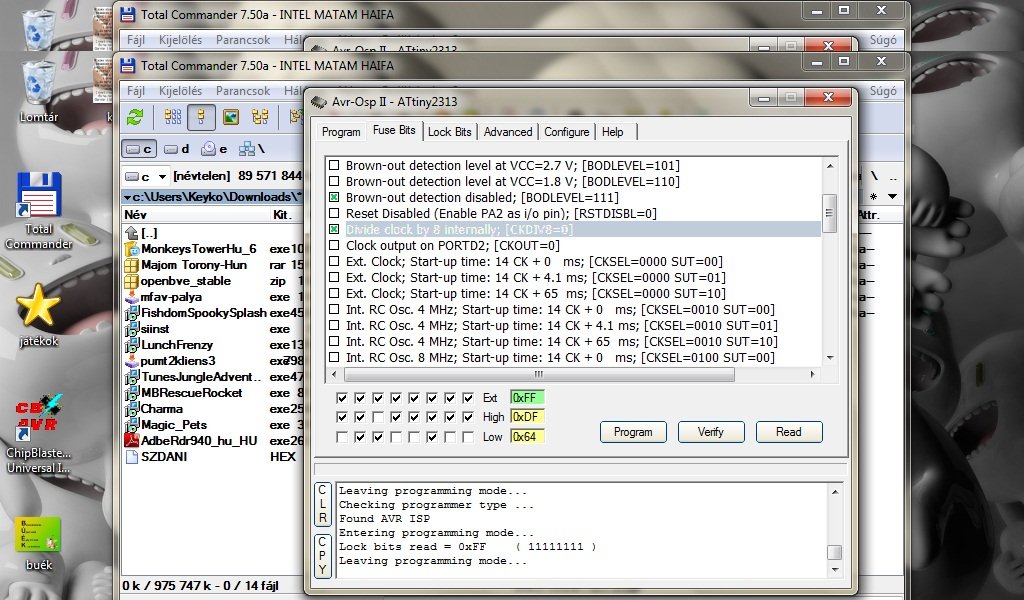Image resolution: width=1024 pixels, height=600 pixels.
Task: Click log output vertical scrollbar thumb
Action: pyautogui.click(x=834, y=552)
